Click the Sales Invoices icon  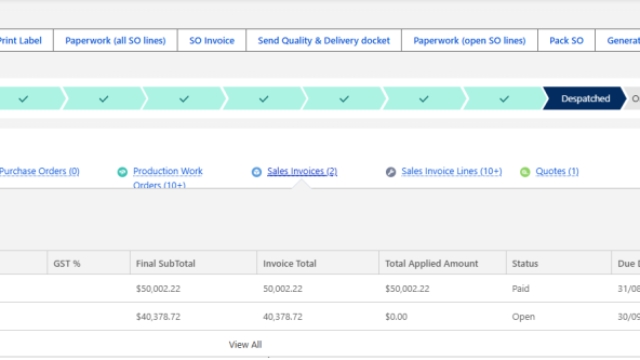(256, 172)
